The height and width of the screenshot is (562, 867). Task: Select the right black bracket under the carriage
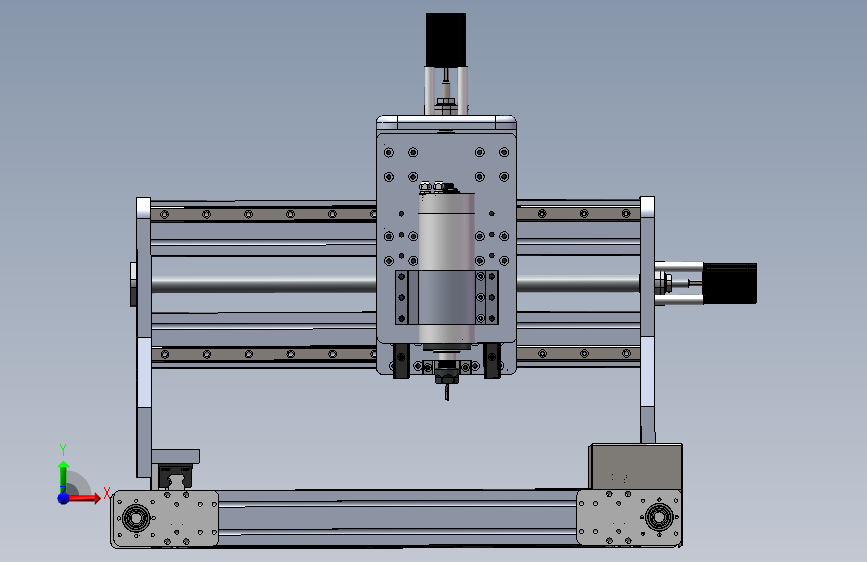pyautogui.click(x=492, y=361)
